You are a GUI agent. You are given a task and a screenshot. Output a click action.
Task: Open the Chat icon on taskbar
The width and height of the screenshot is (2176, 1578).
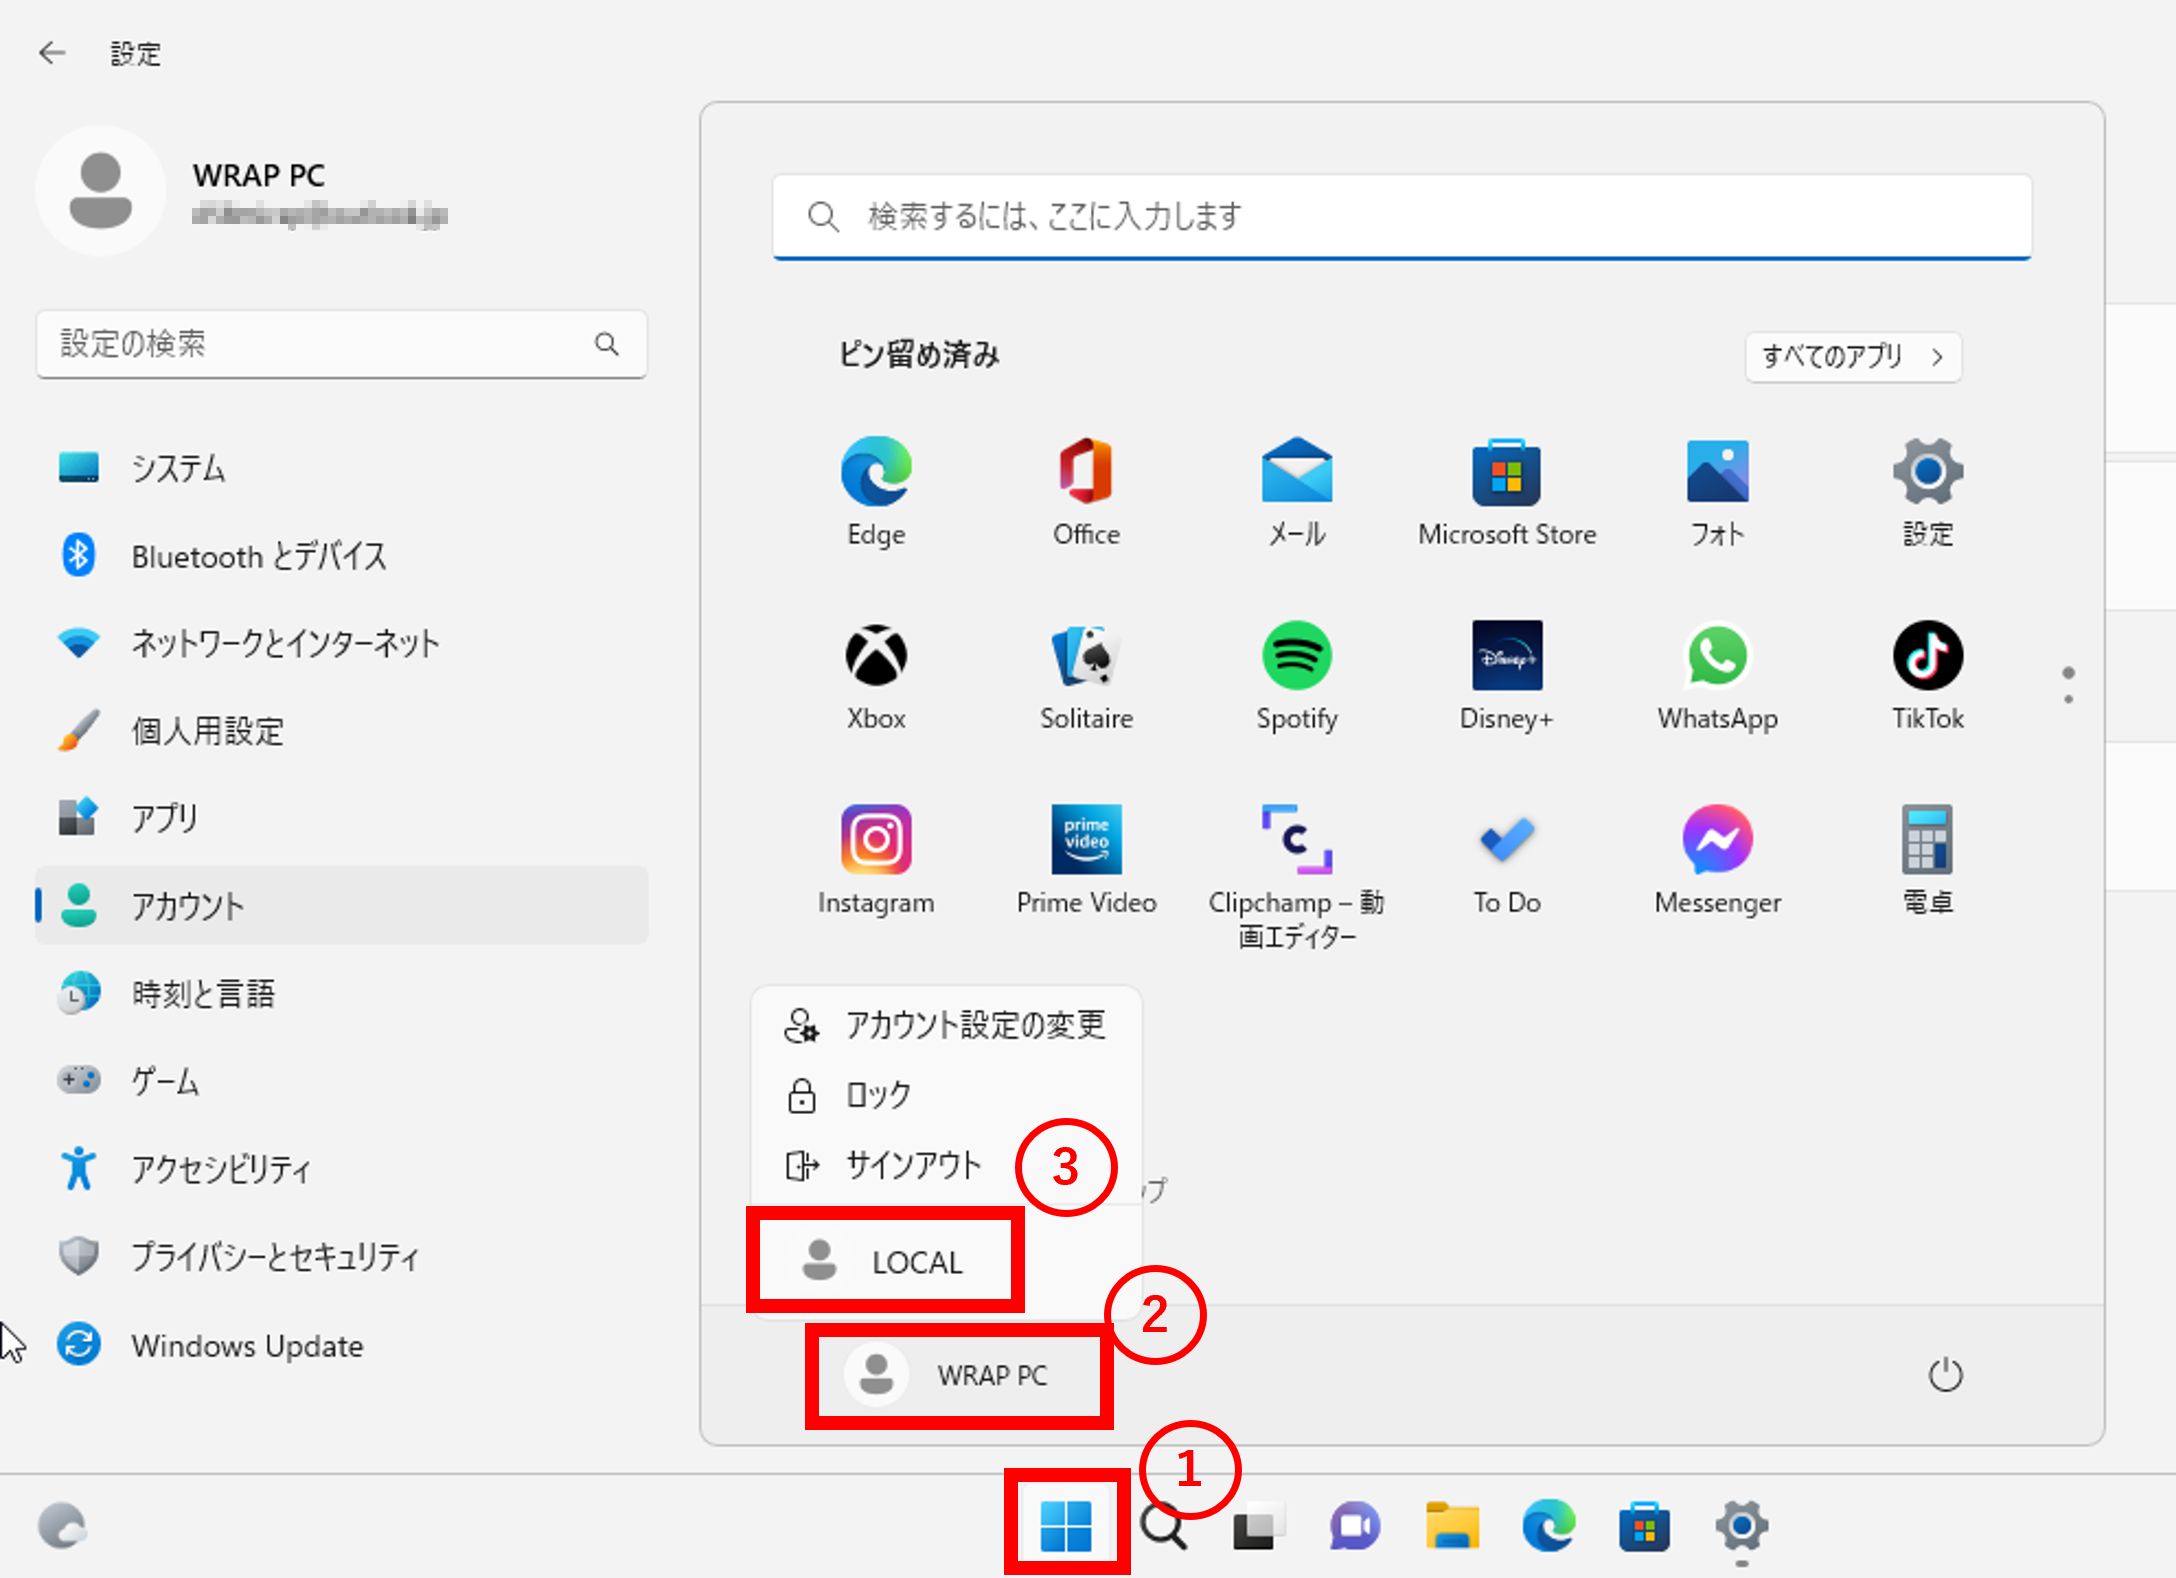tap(1354, 1526)
